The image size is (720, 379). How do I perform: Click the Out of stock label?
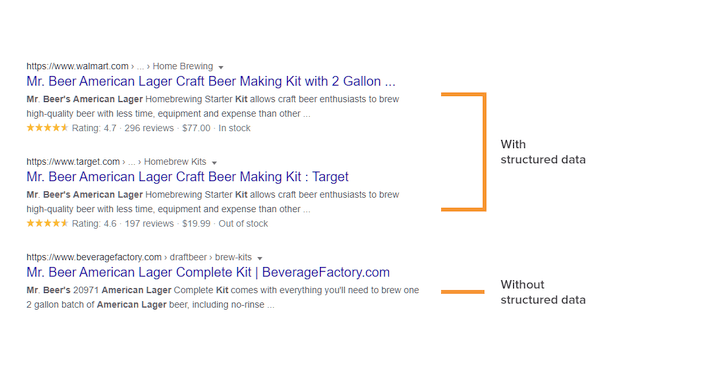pos(243,224)
